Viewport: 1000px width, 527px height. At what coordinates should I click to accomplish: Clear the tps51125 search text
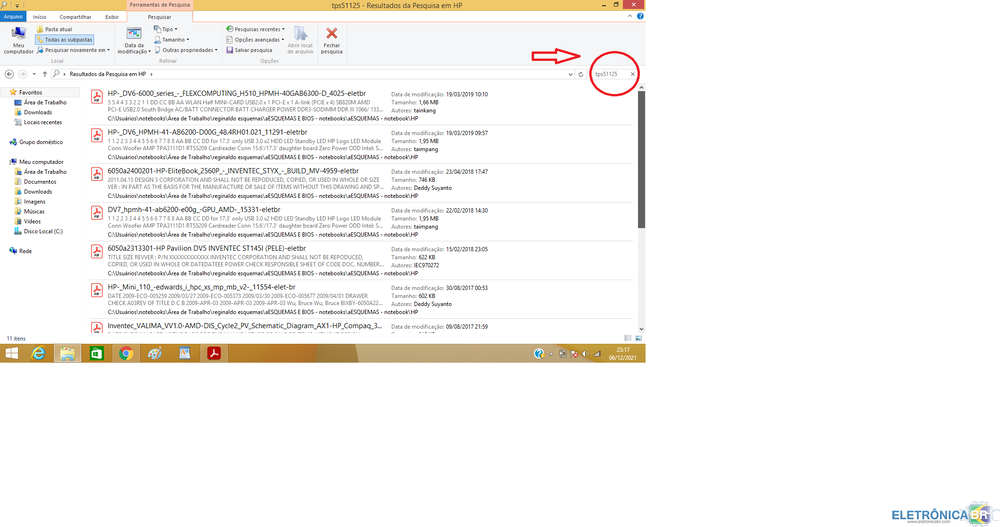(632, 74)
